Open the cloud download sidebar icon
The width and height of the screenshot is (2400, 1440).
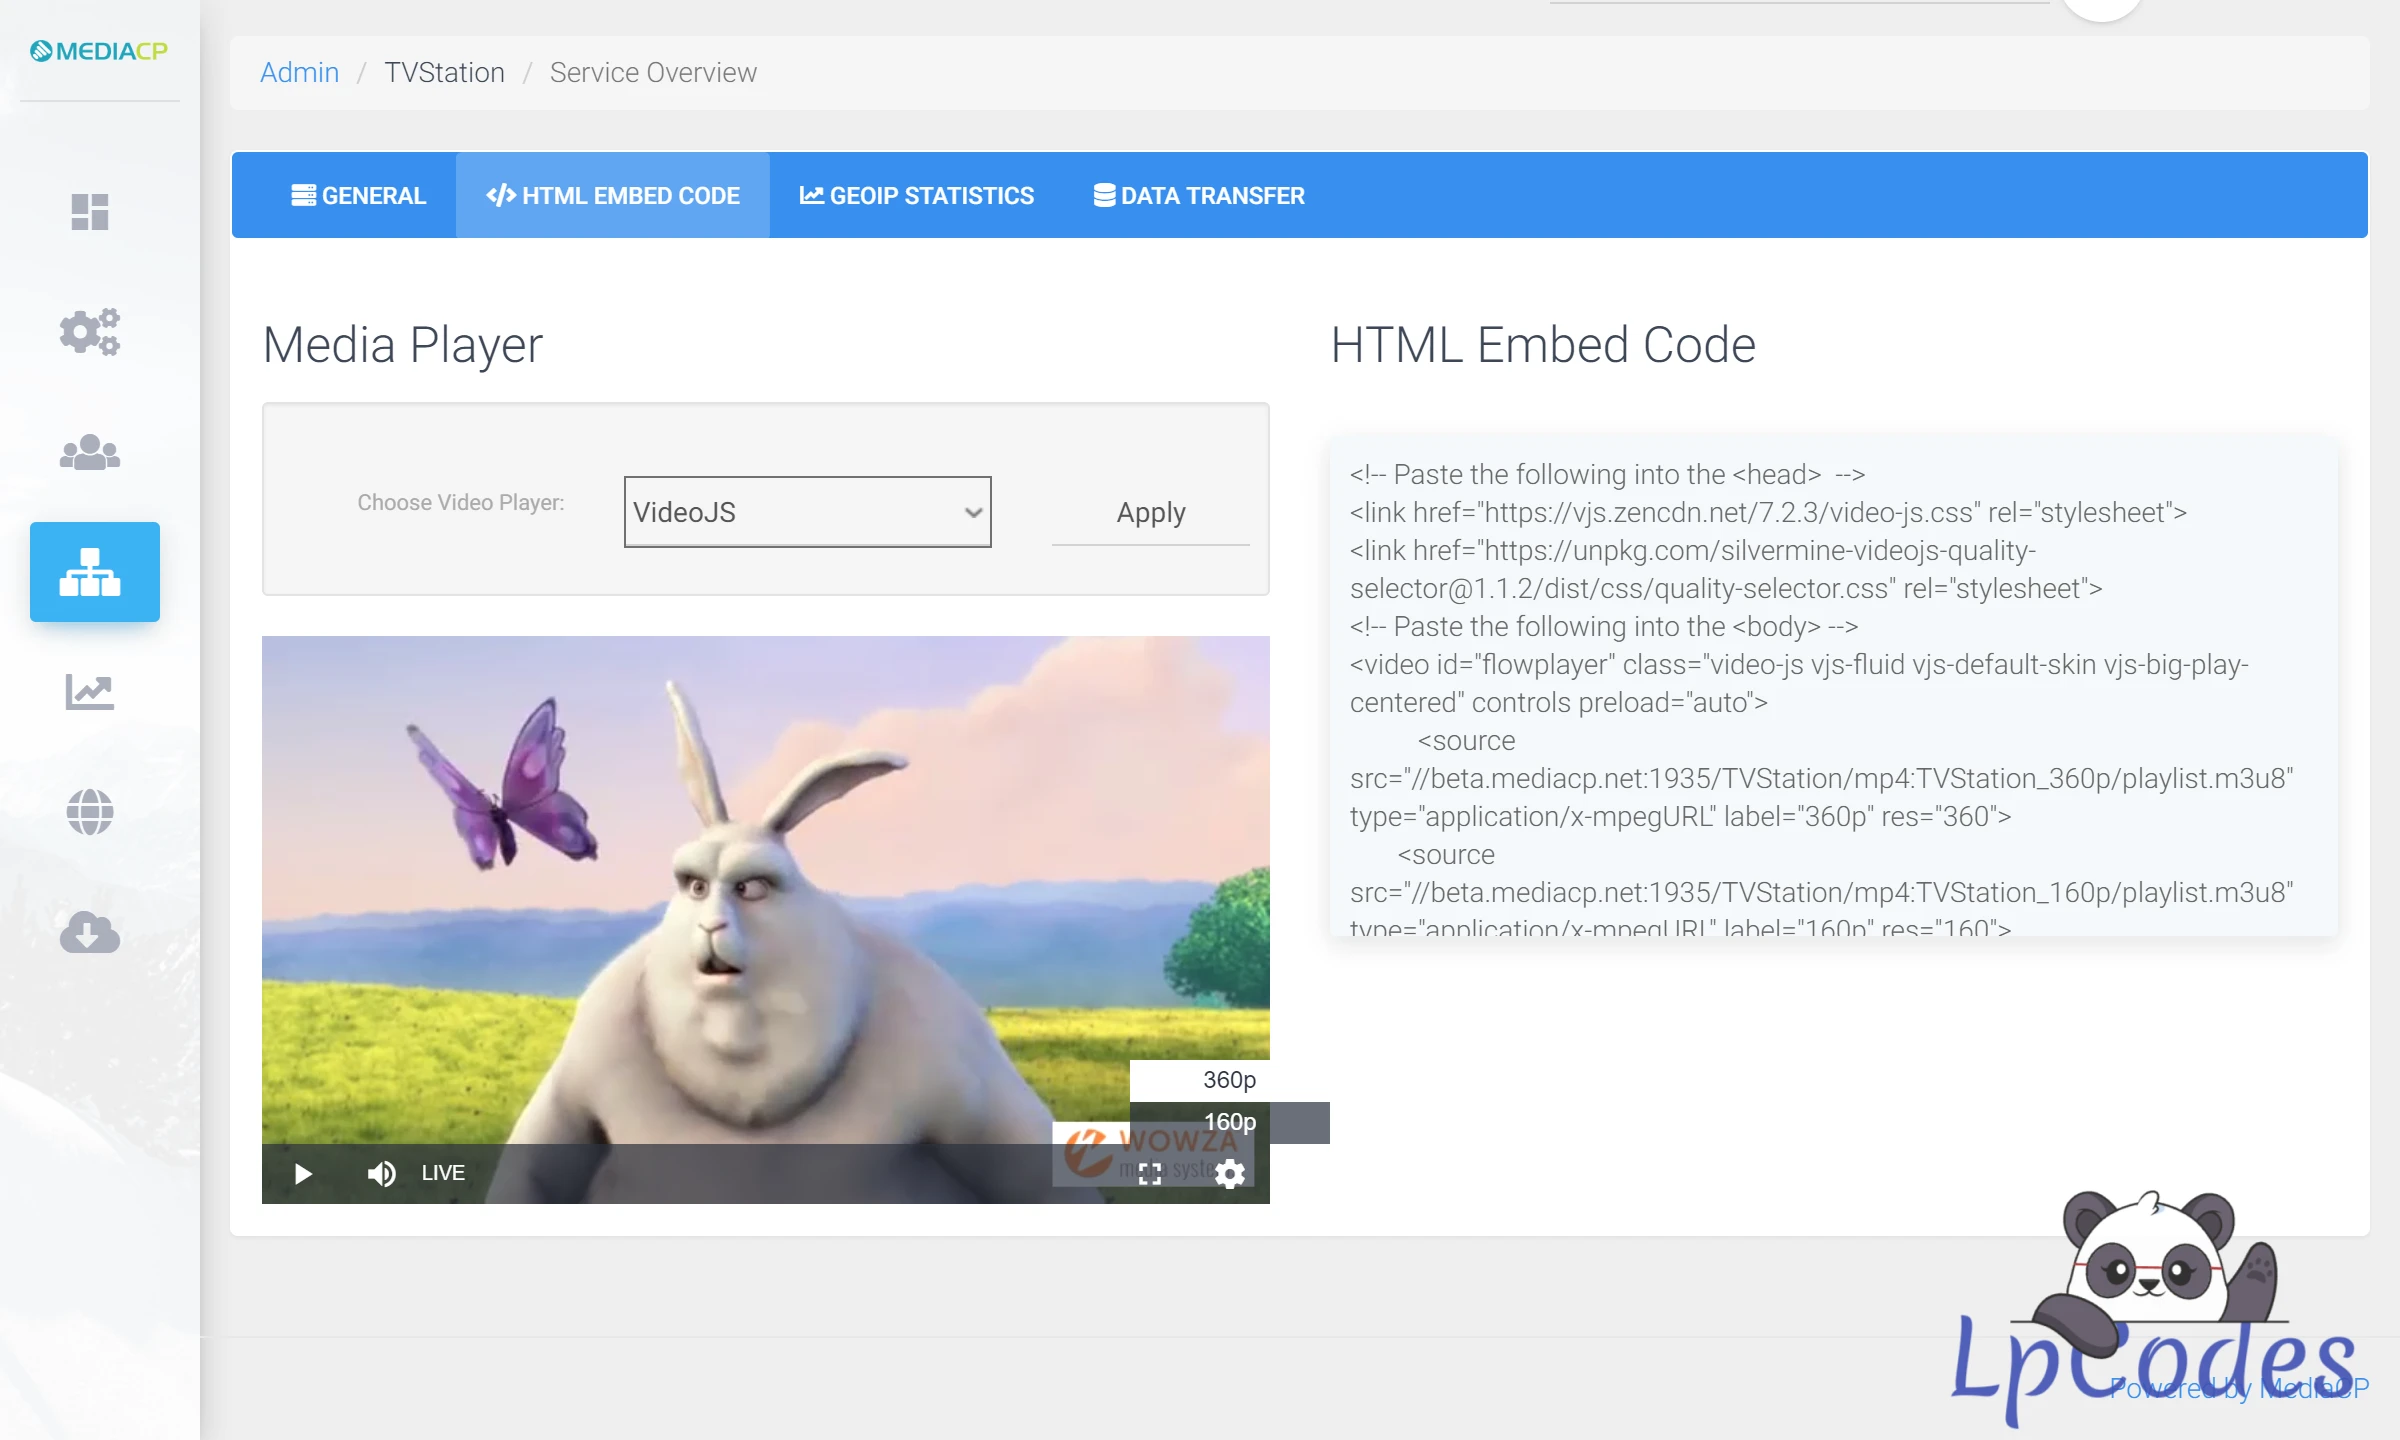tap(90, 931)
